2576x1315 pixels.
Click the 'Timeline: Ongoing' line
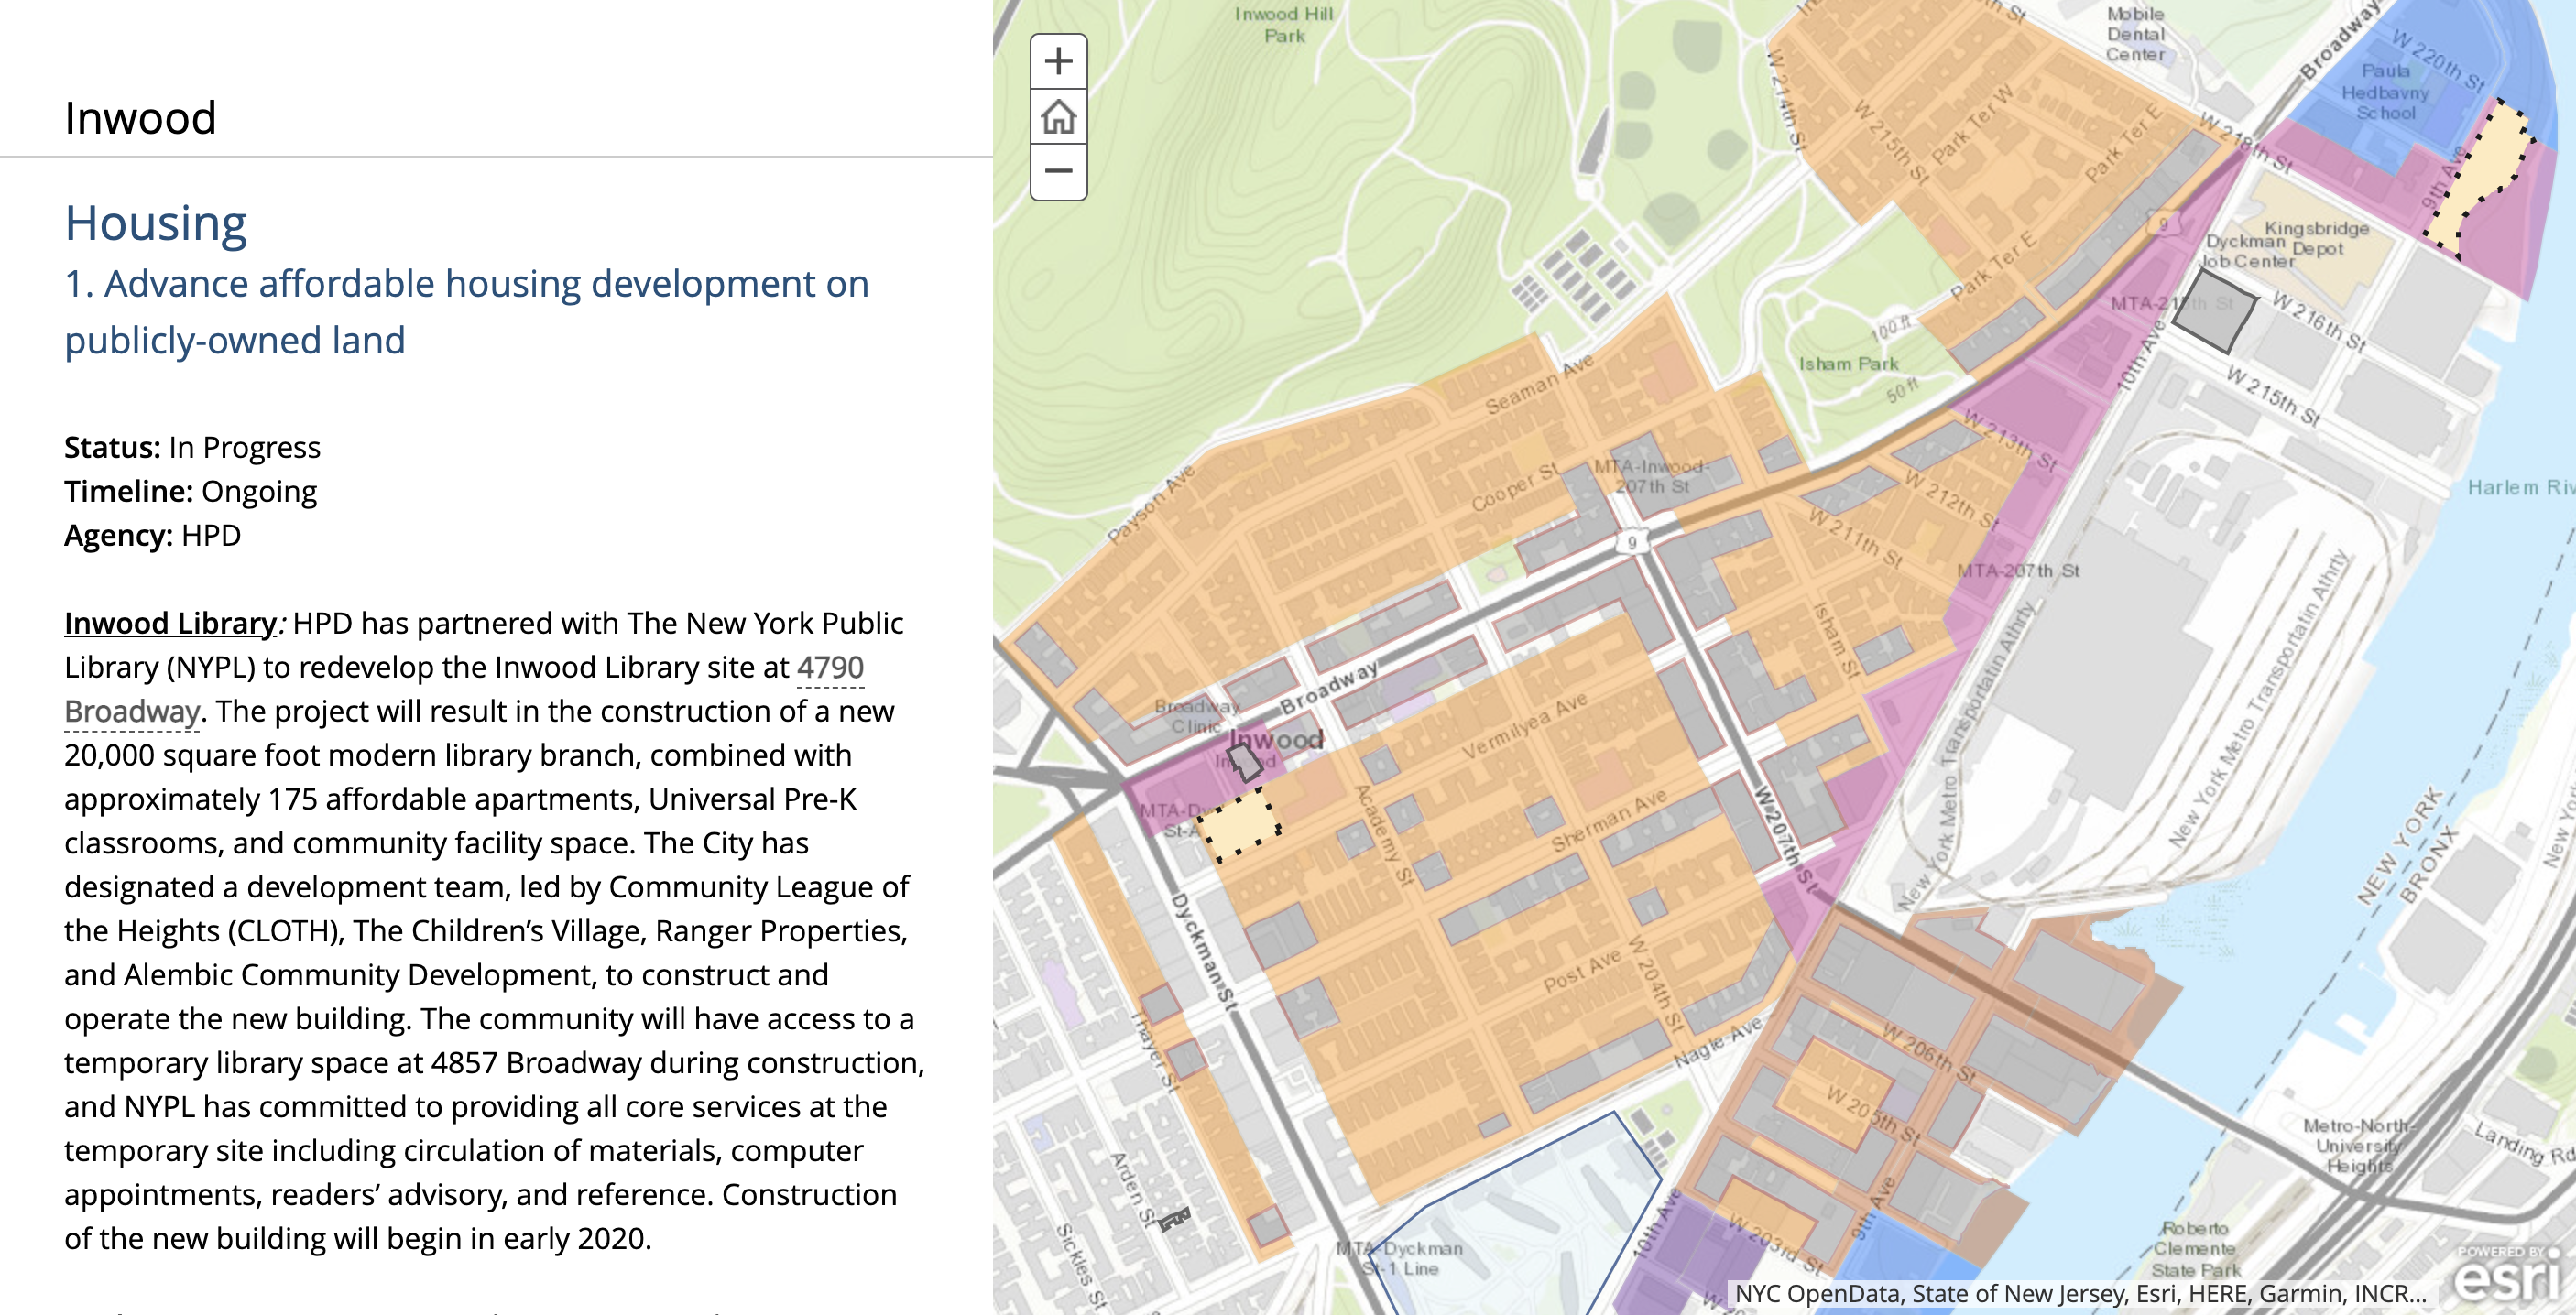[190, 491]
